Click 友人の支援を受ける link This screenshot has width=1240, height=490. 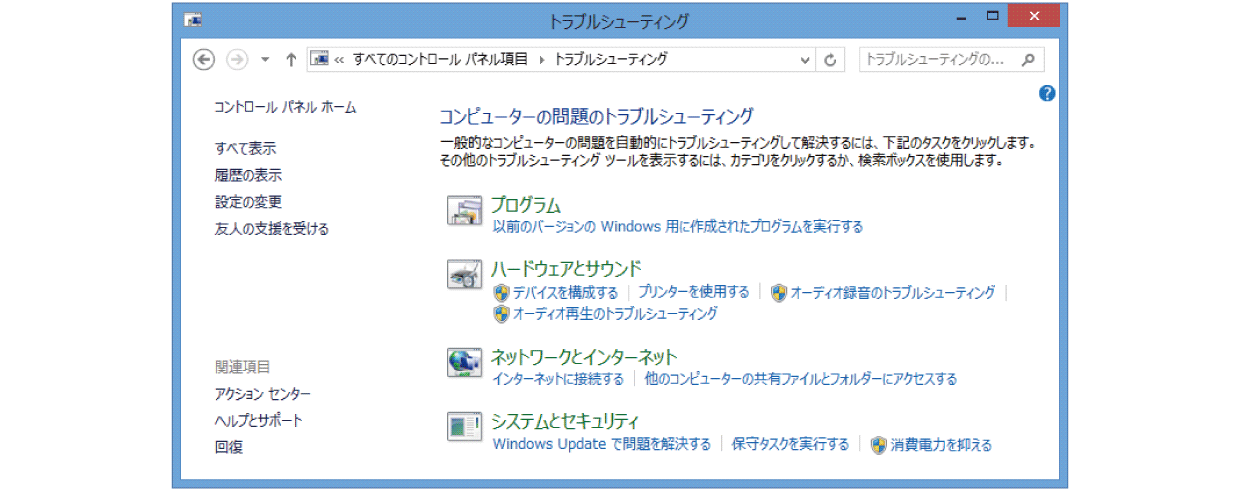pyautogui.click(x=271, y=229)
